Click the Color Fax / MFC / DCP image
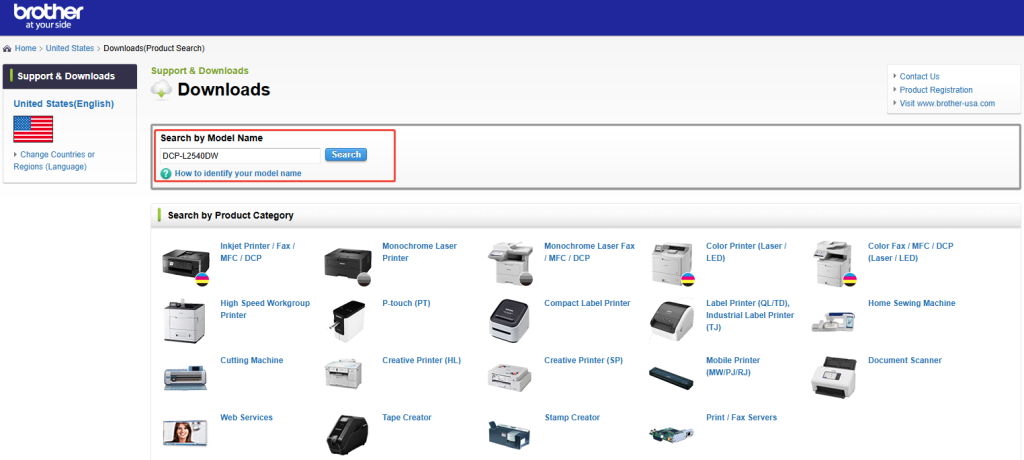Image resolution: width=1024 pixels, height=460 pixels. pyautogui.click(x=834, y=263)
